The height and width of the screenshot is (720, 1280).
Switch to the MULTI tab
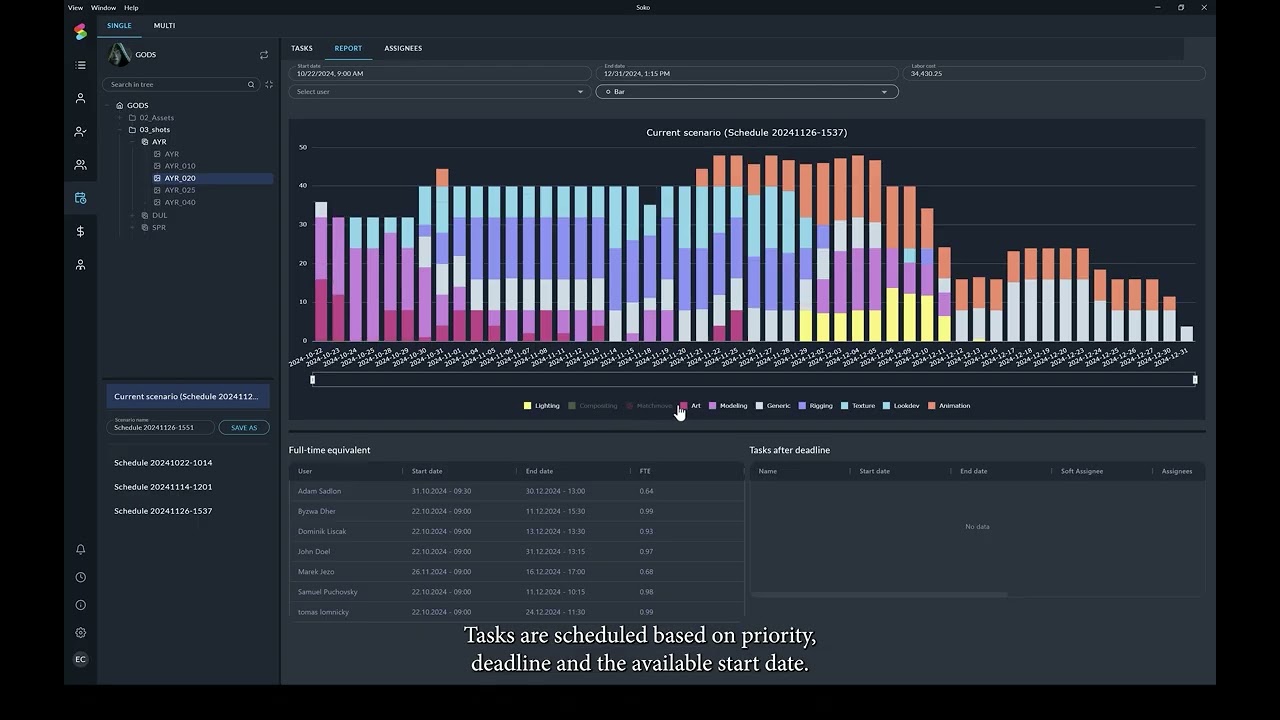[x=164, y=26]
